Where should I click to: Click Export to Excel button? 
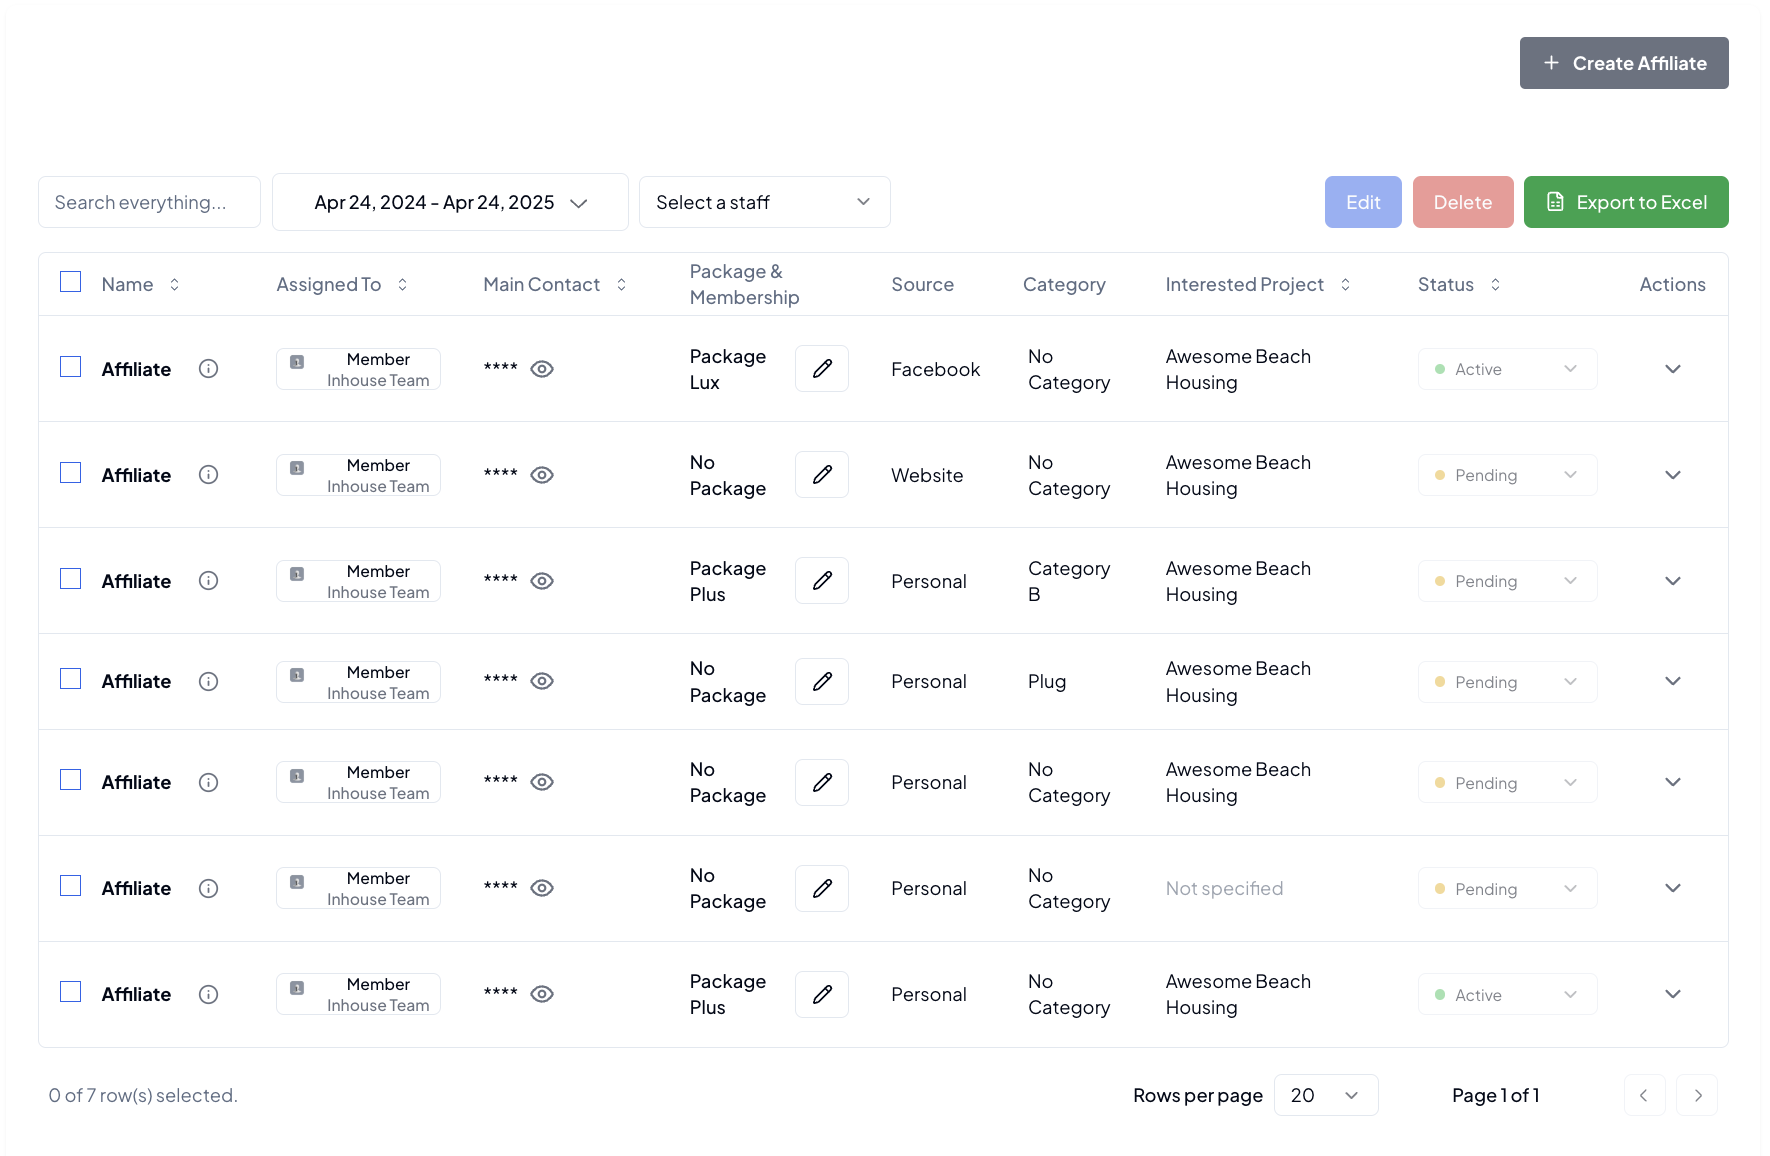coord(1625,202)
